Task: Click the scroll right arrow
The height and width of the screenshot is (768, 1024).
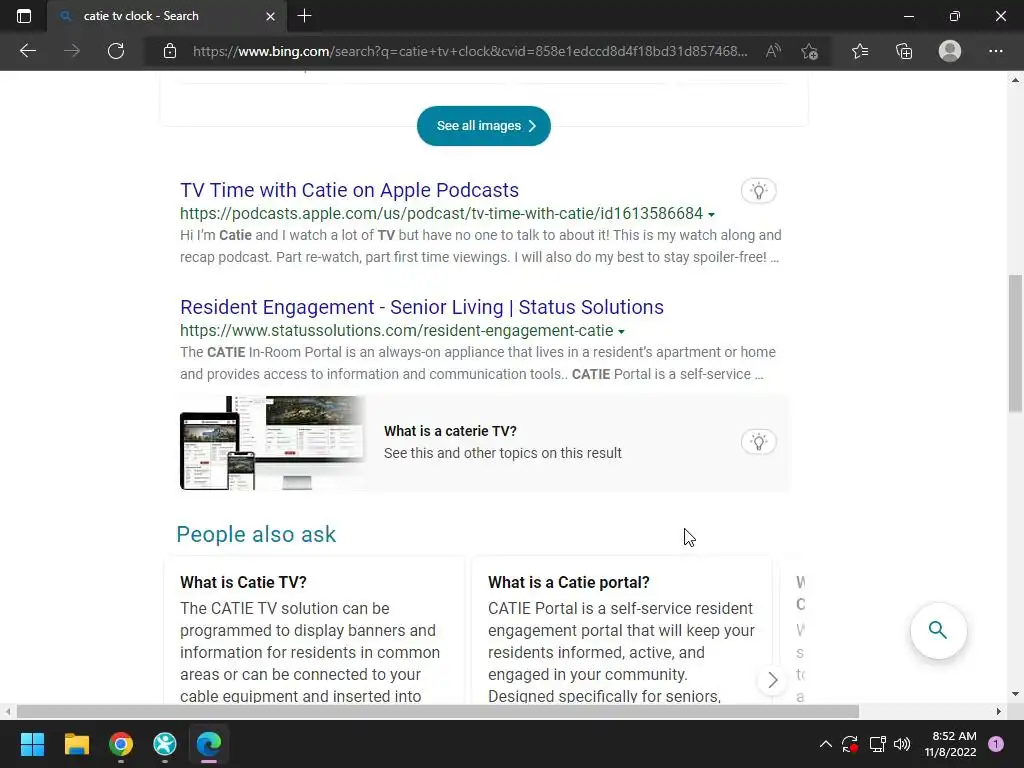Action: [x=999, y=711]
